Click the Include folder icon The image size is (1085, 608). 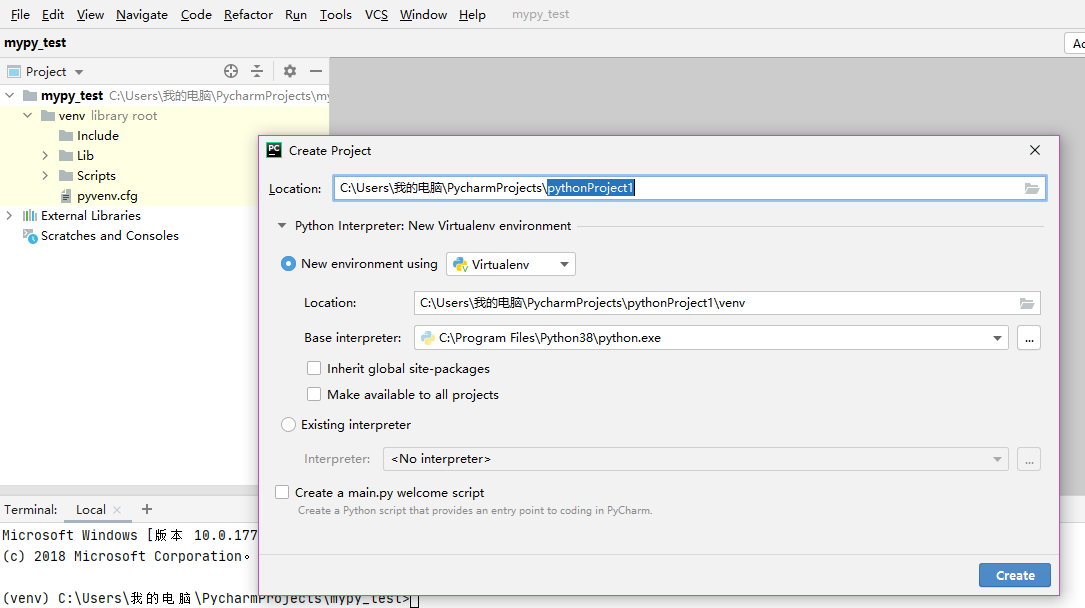click(x=66, y=136)
